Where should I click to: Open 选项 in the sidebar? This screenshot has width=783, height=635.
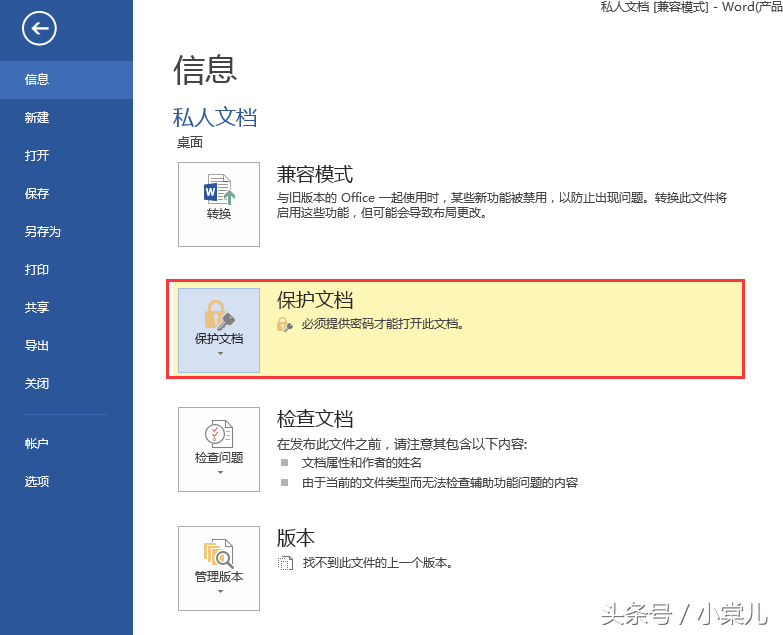click(x=66, y=481)
